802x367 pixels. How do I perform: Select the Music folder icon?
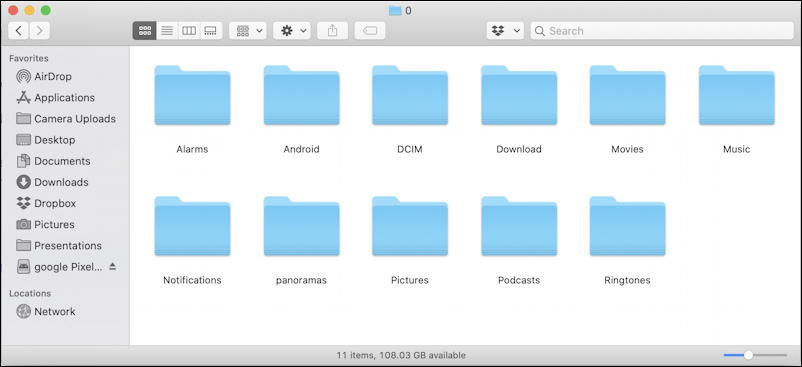tap(737, 95)
